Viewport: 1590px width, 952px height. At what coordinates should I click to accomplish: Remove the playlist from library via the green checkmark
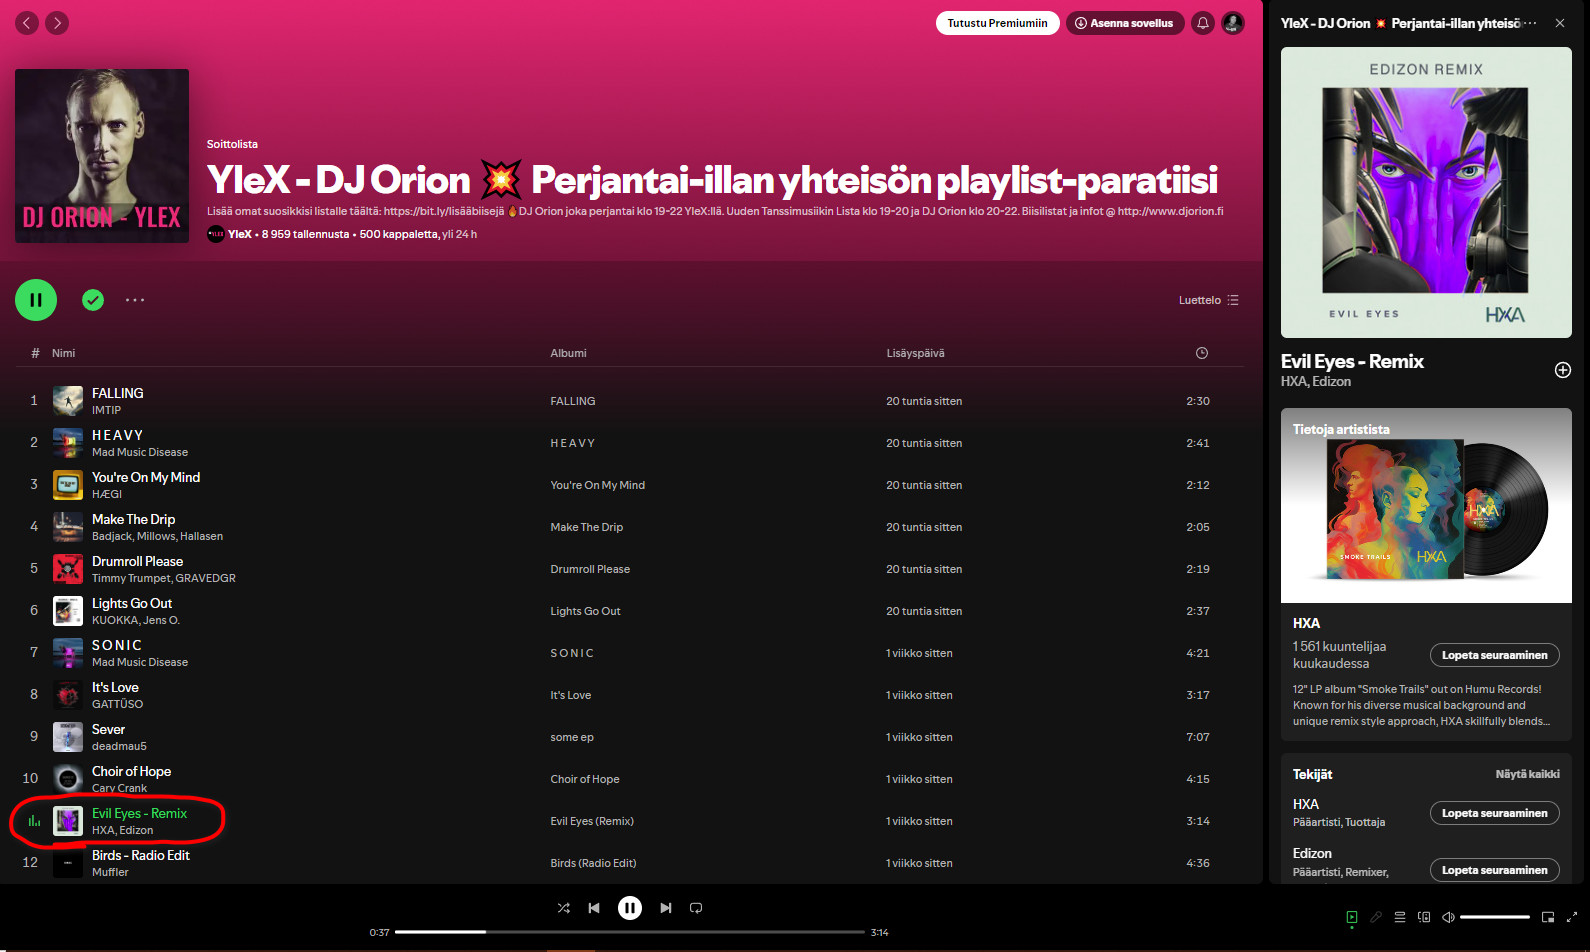pos(93,300)
